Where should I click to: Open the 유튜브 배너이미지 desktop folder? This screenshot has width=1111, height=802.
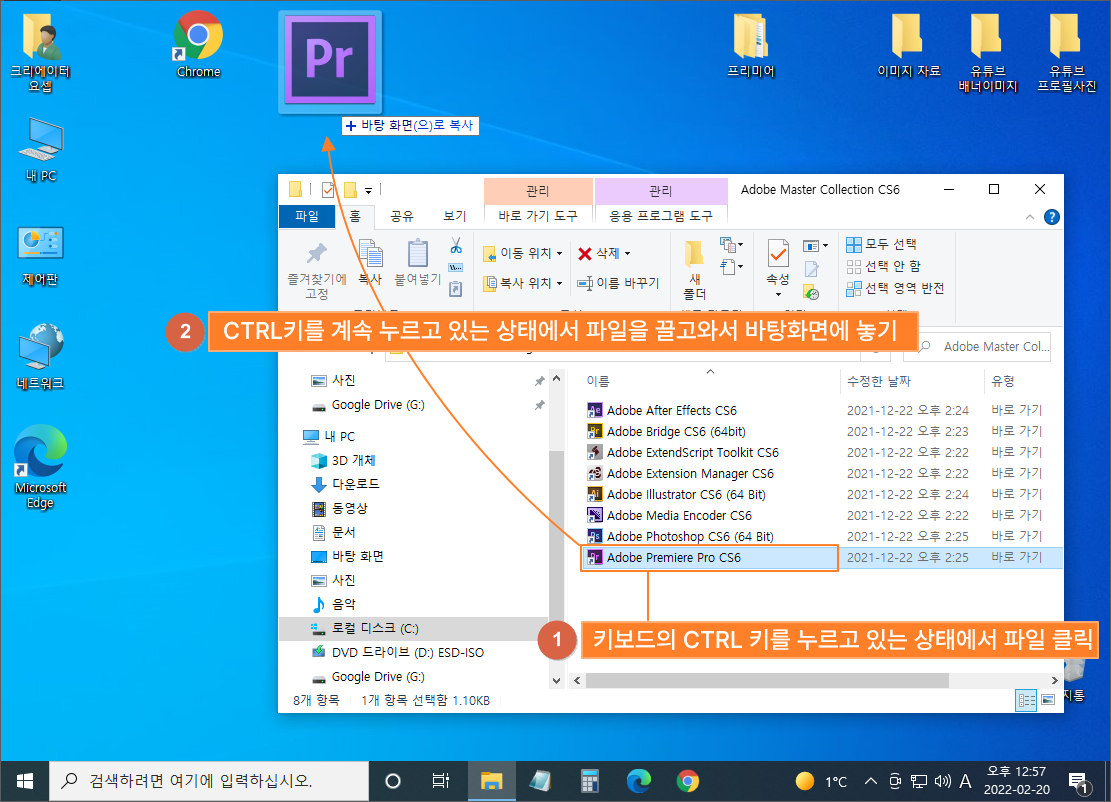point(988,53)
